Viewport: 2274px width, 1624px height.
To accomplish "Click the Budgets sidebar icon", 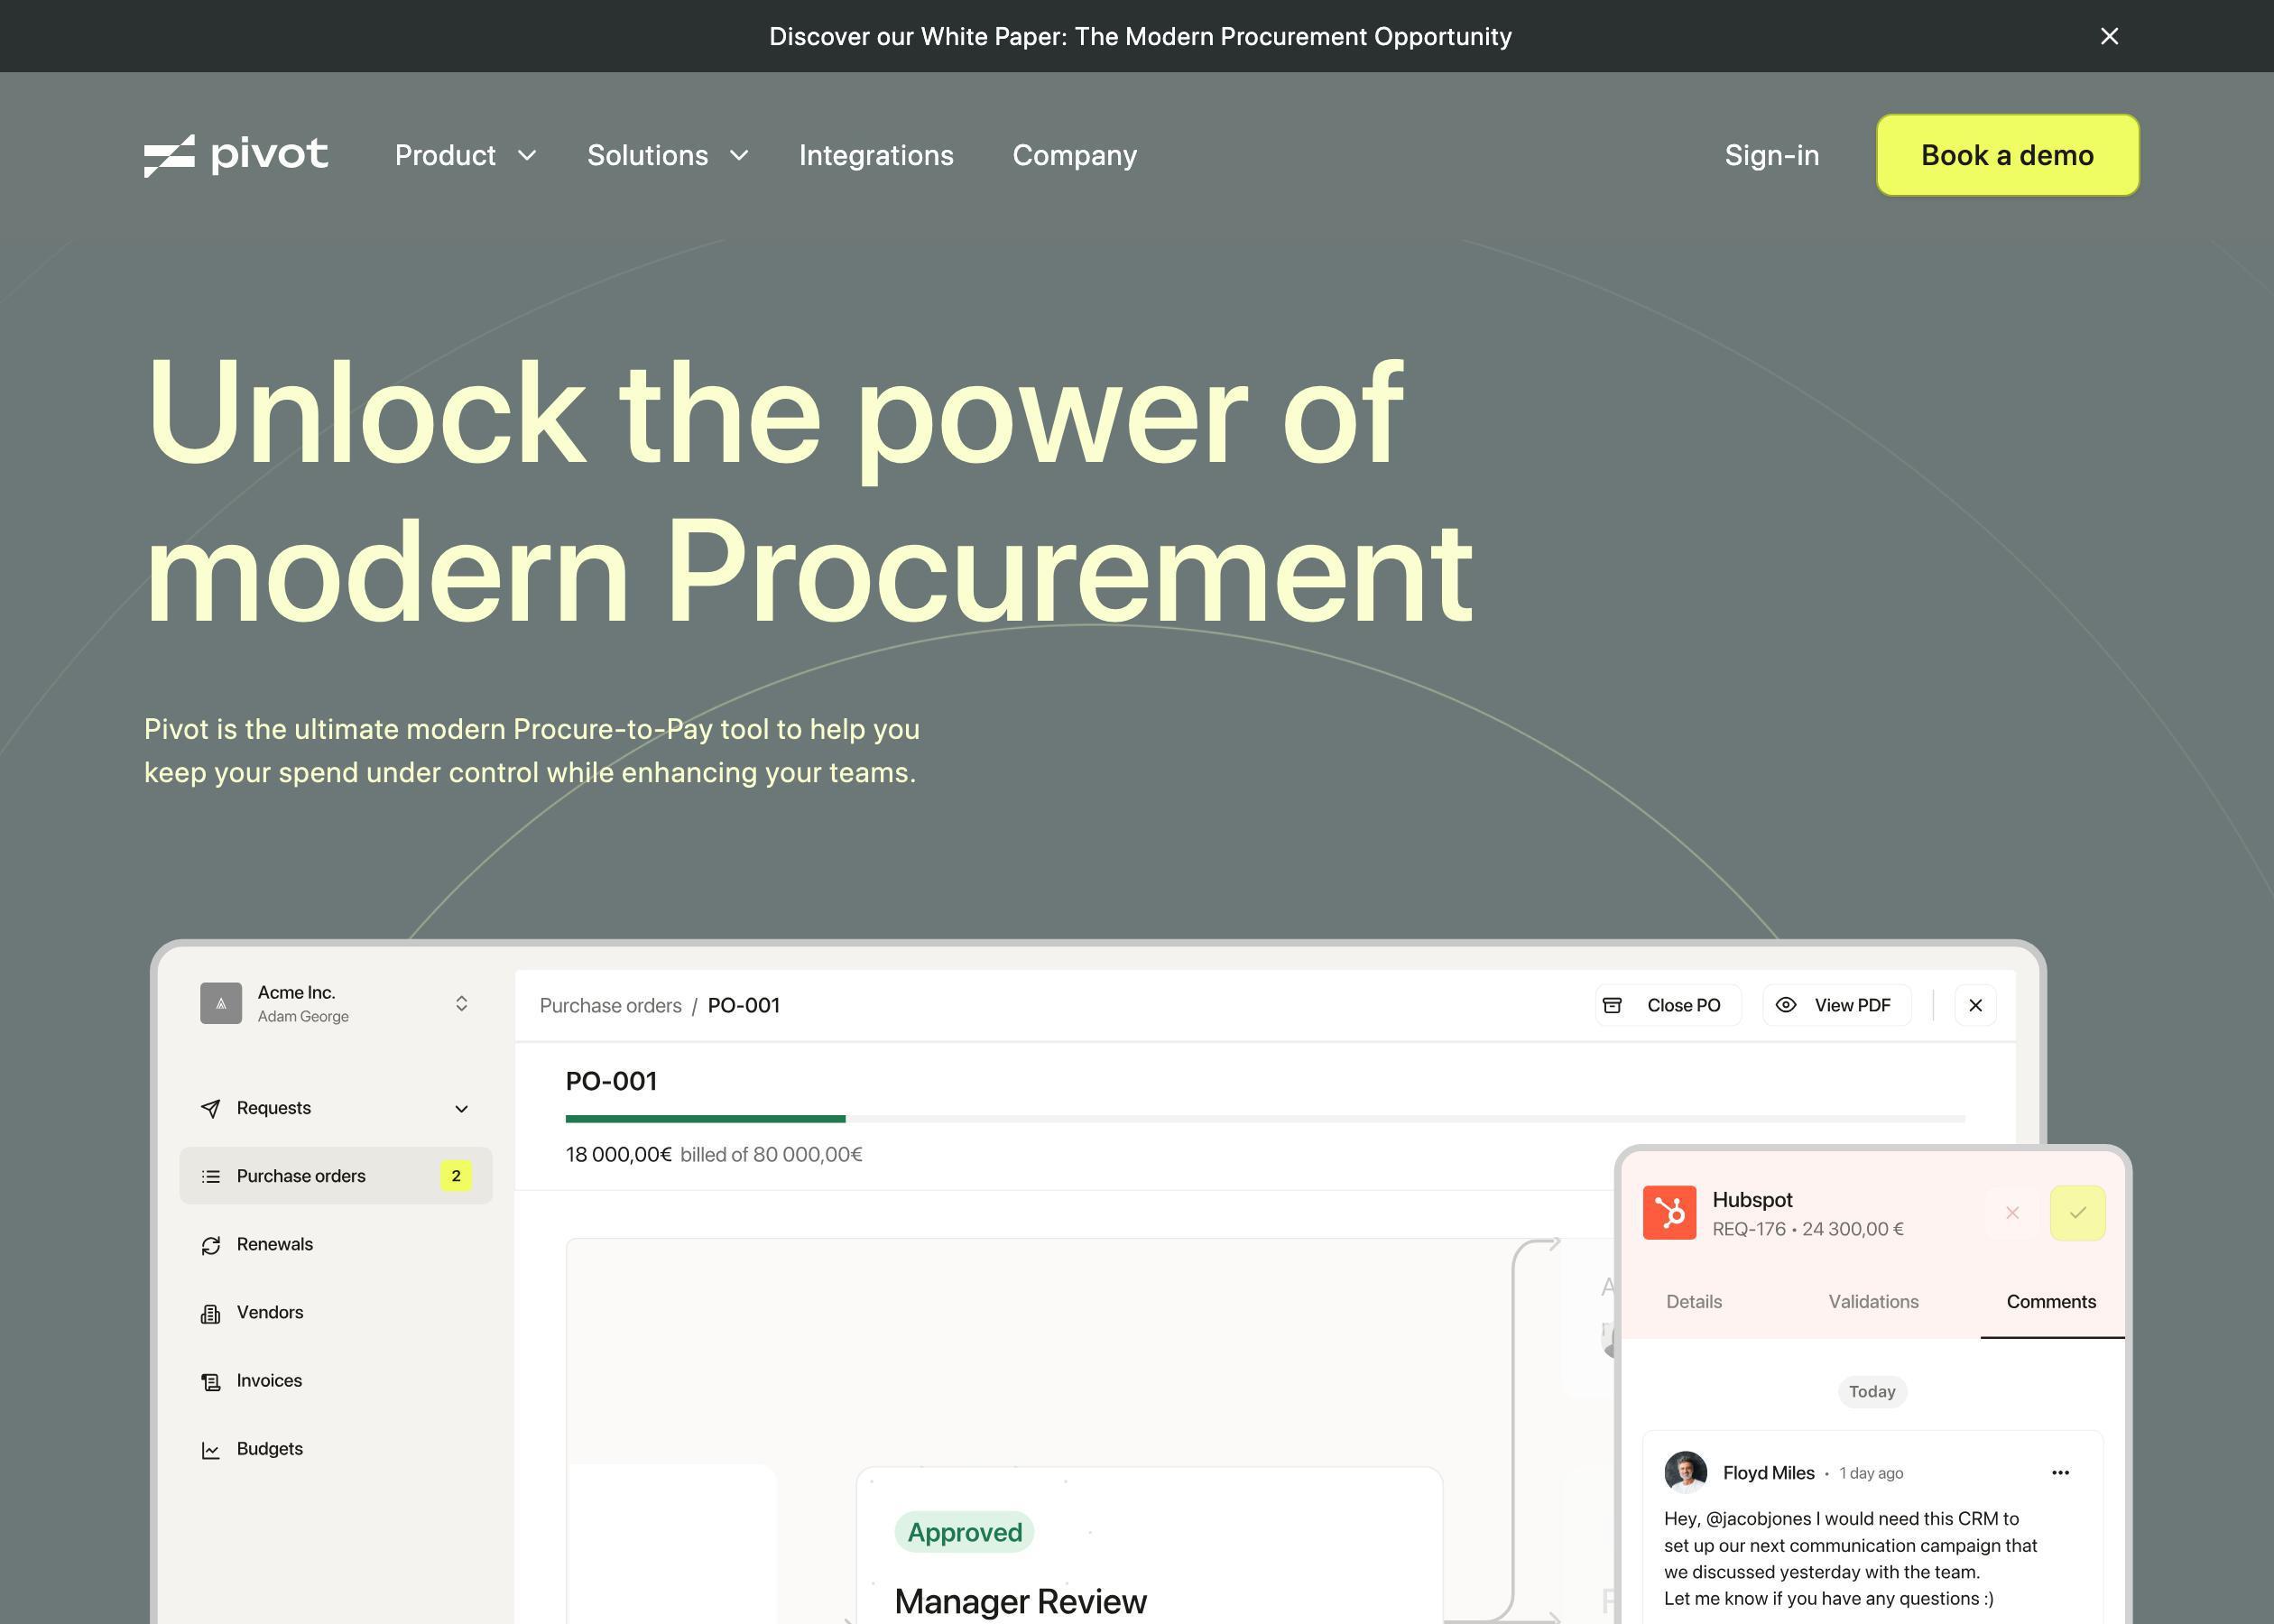I will [211, 1448].
